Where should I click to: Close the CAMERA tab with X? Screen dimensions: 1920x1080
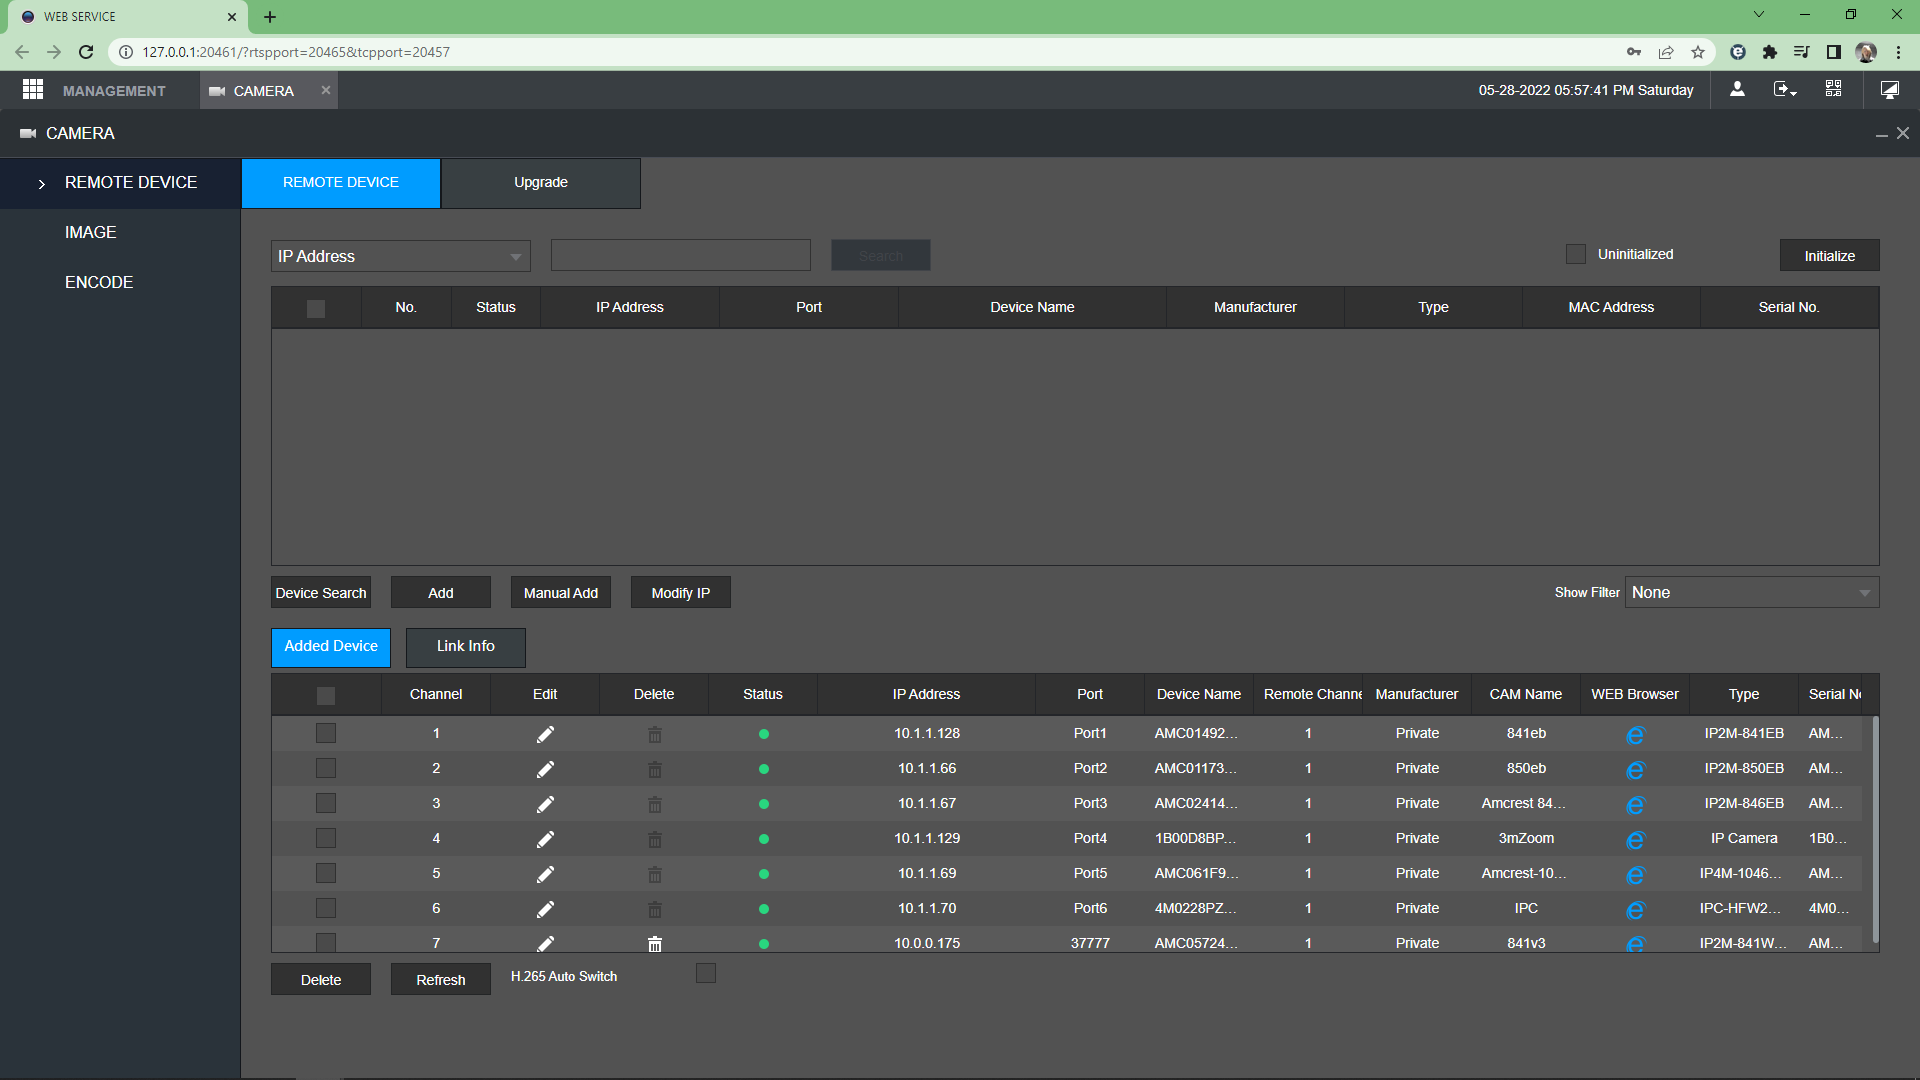(x=325, y=90)
